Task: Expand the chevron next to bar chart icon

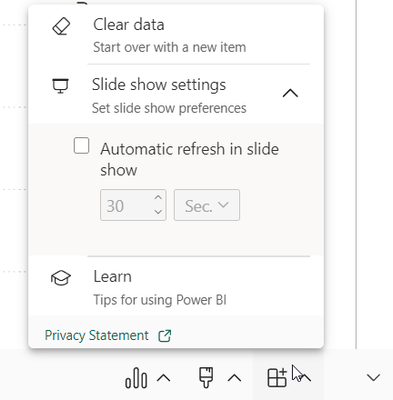Action: pos(164,378)
